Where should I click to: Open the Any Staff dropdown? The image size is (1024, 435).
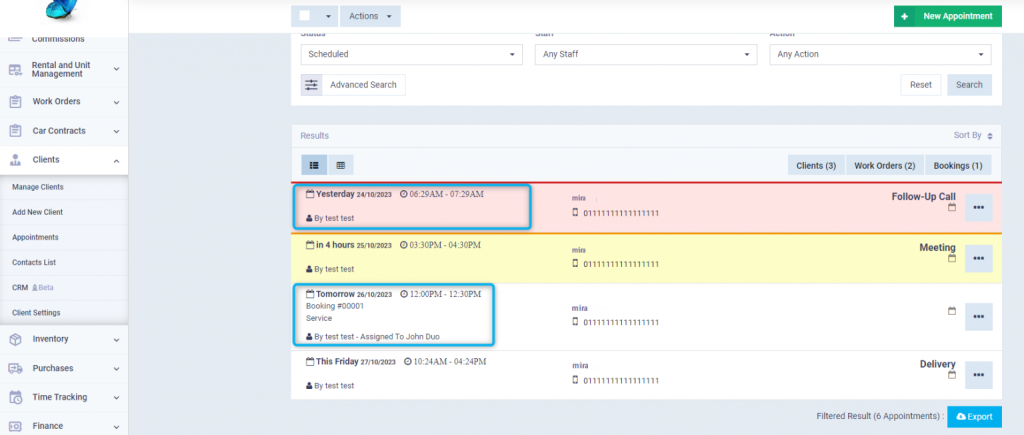[x=646, y=54]
